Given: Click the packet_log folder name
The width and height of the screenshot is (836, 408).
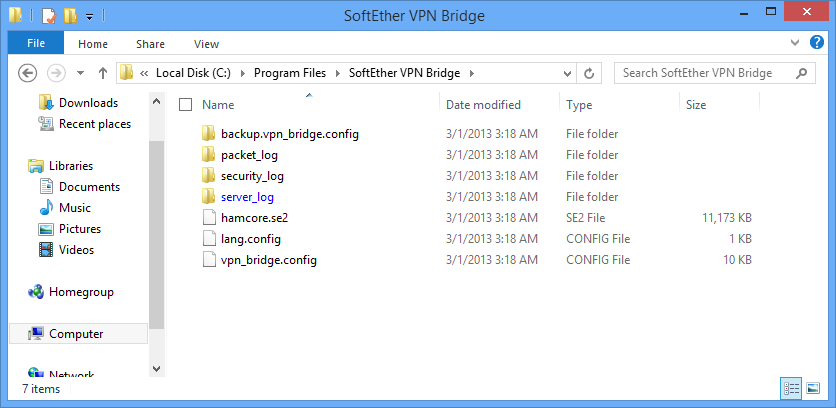Looking at the screenshot, I should click(x=249, y=155).
